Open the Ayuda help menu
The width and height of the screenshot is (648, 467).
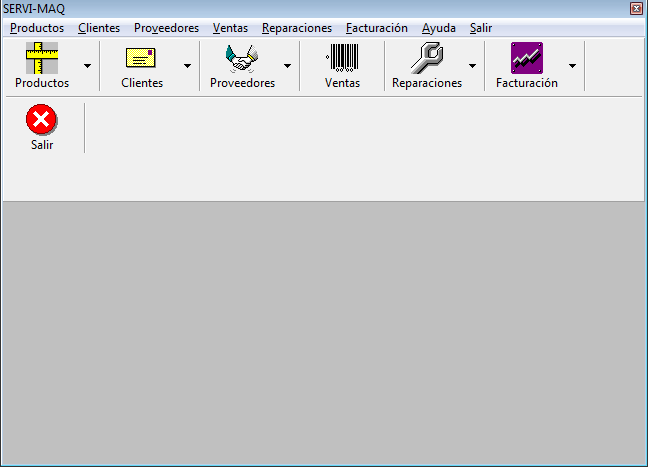pyautogui.click(x=439, y=28)
